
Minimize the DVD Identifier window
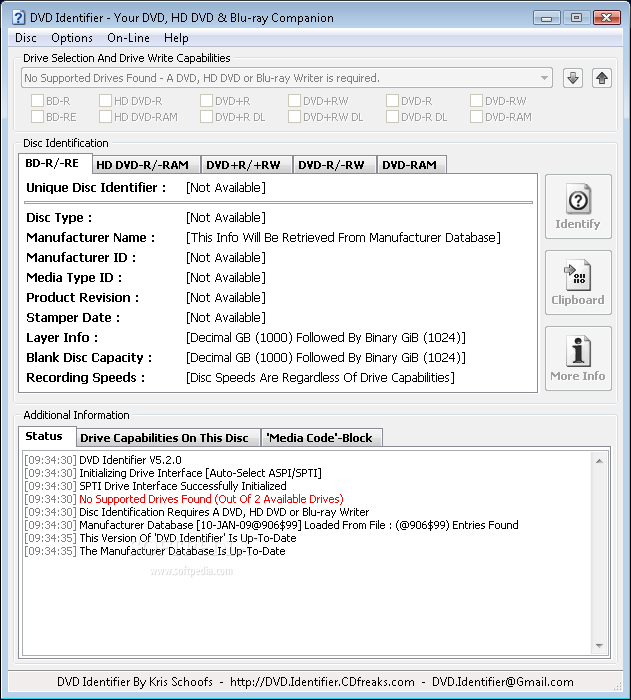click(547, 18)
